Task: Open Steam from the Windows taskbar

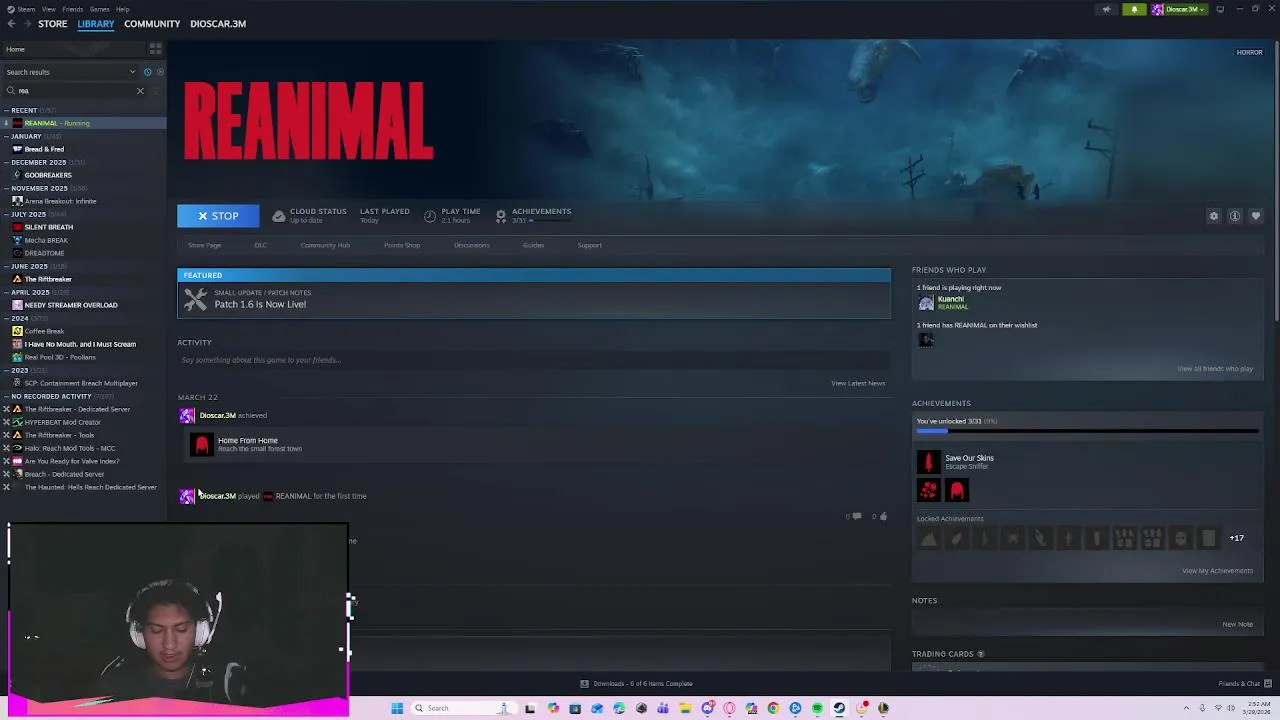Action: click(x=839, y=708)
